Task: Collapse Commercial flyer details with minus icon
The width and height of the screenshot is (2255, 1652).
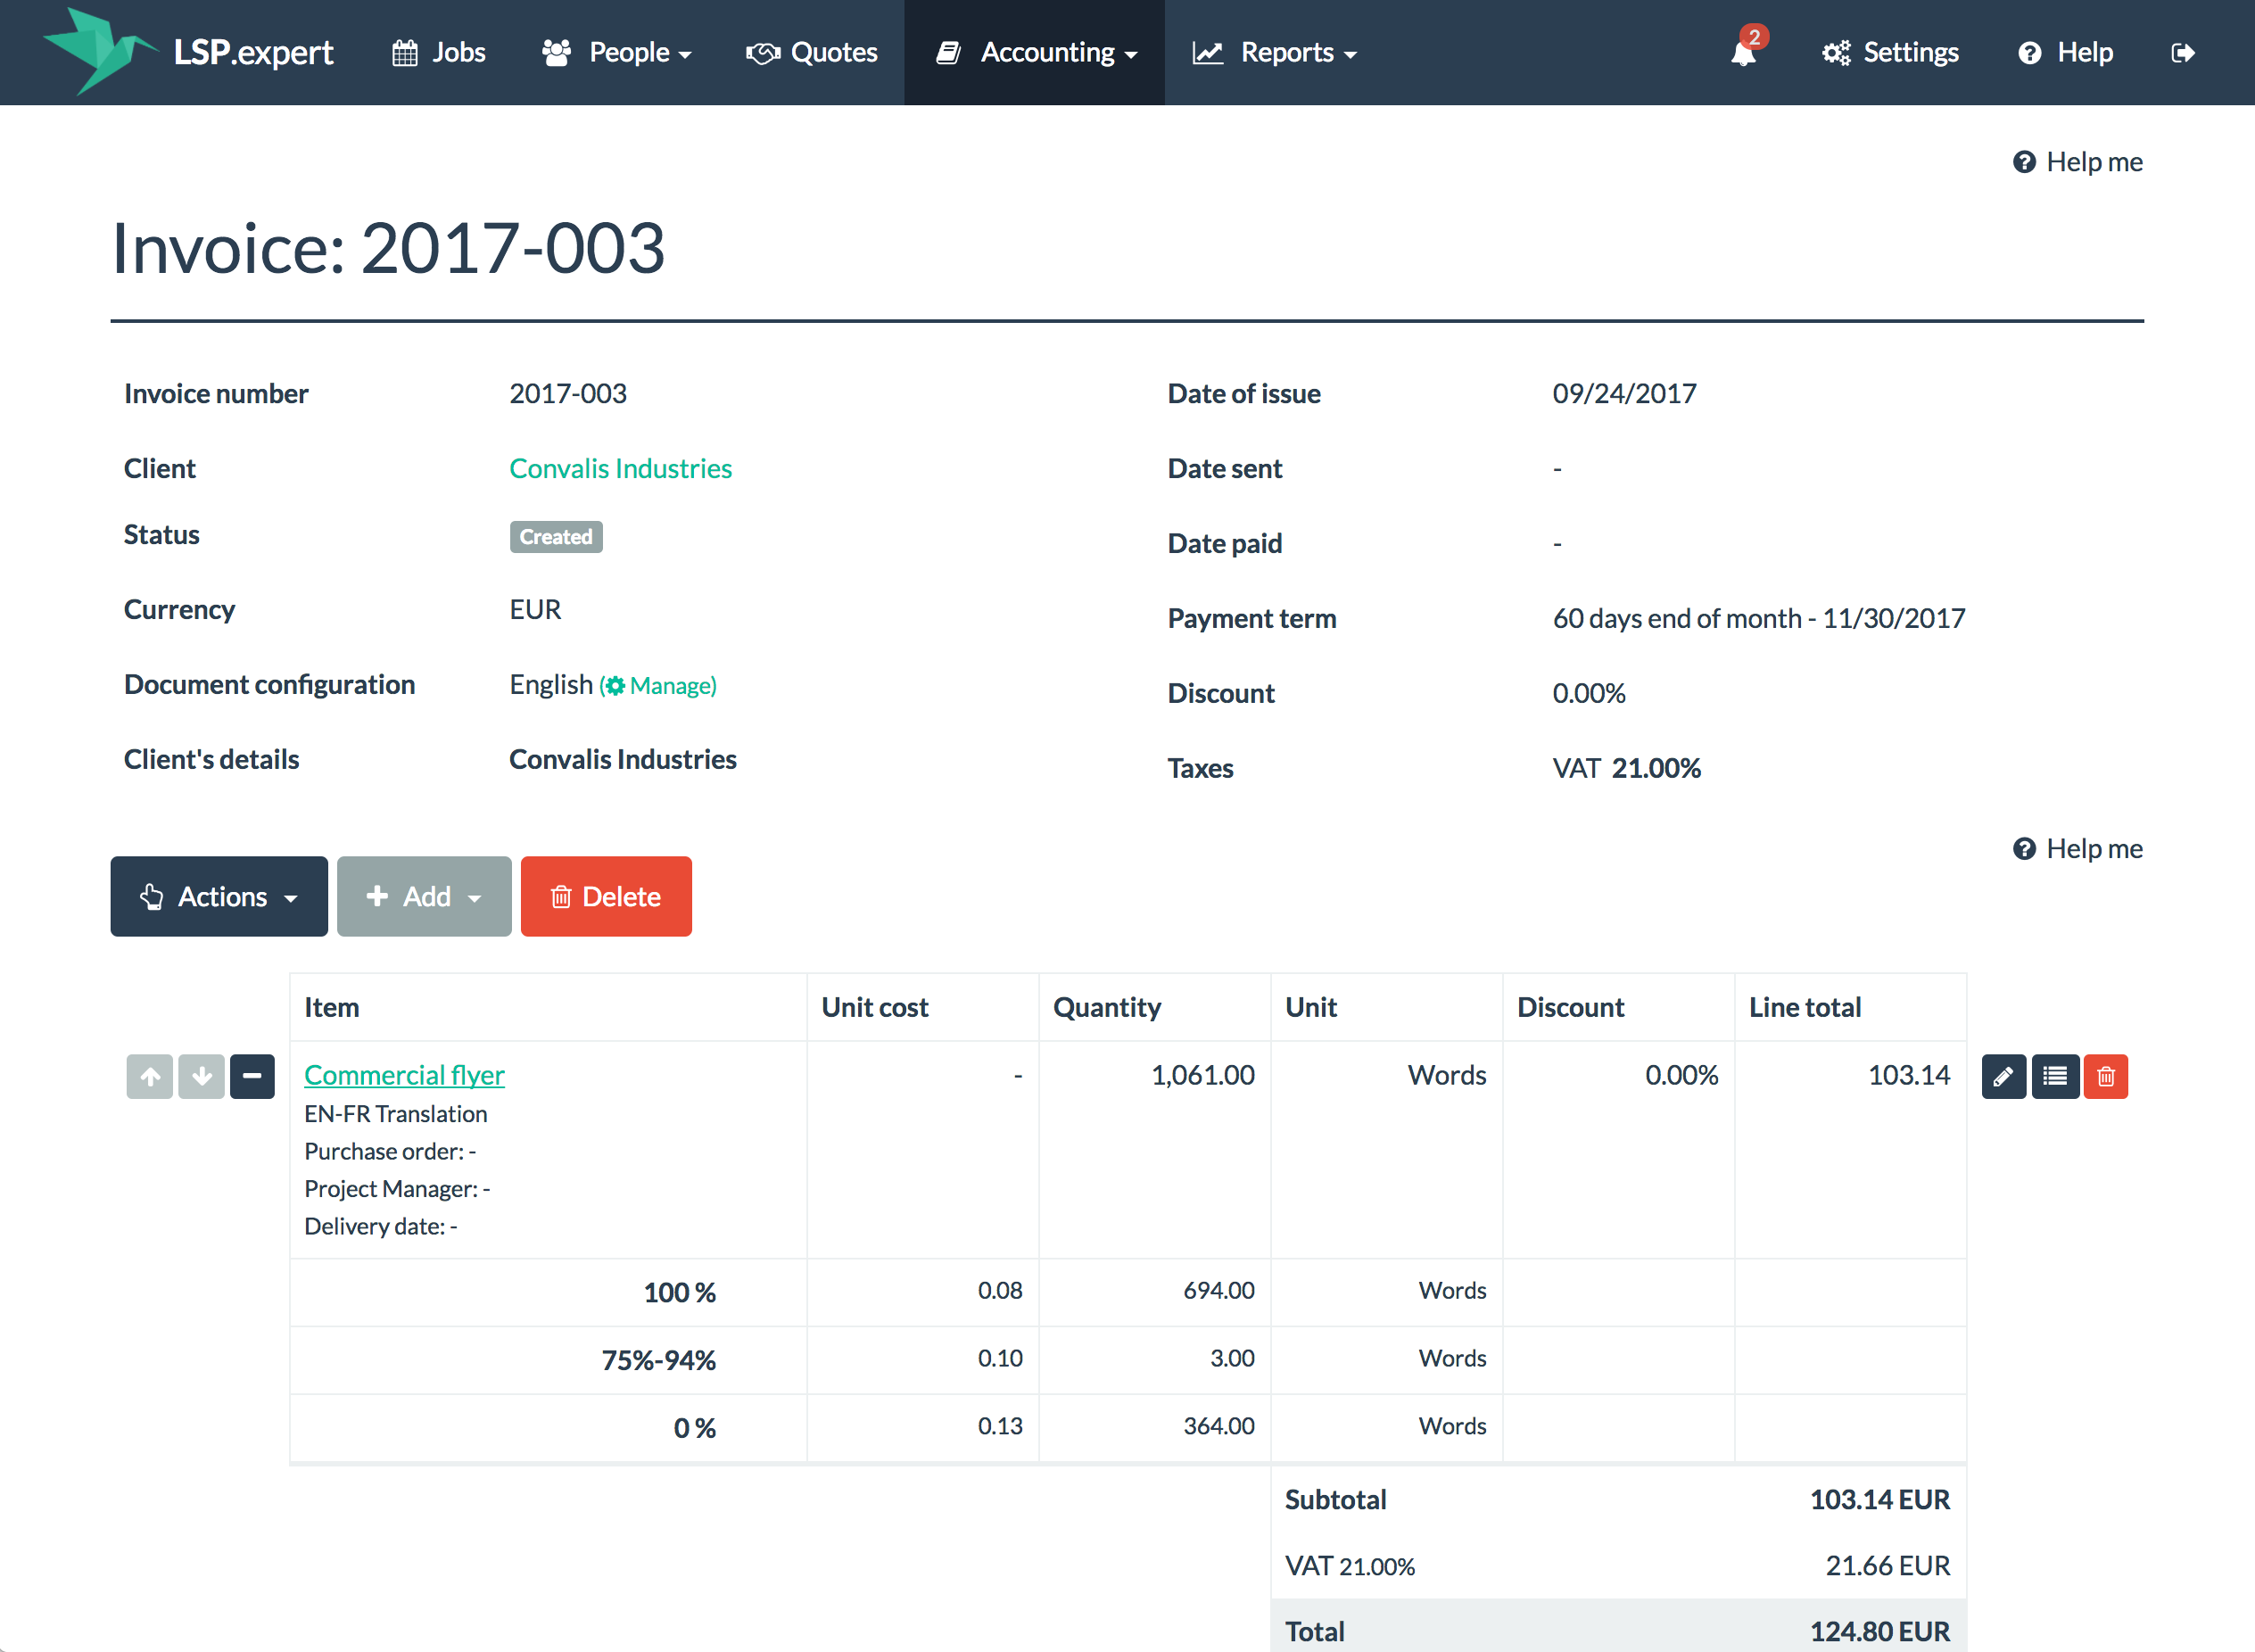Action: [x=252, y=1077]
